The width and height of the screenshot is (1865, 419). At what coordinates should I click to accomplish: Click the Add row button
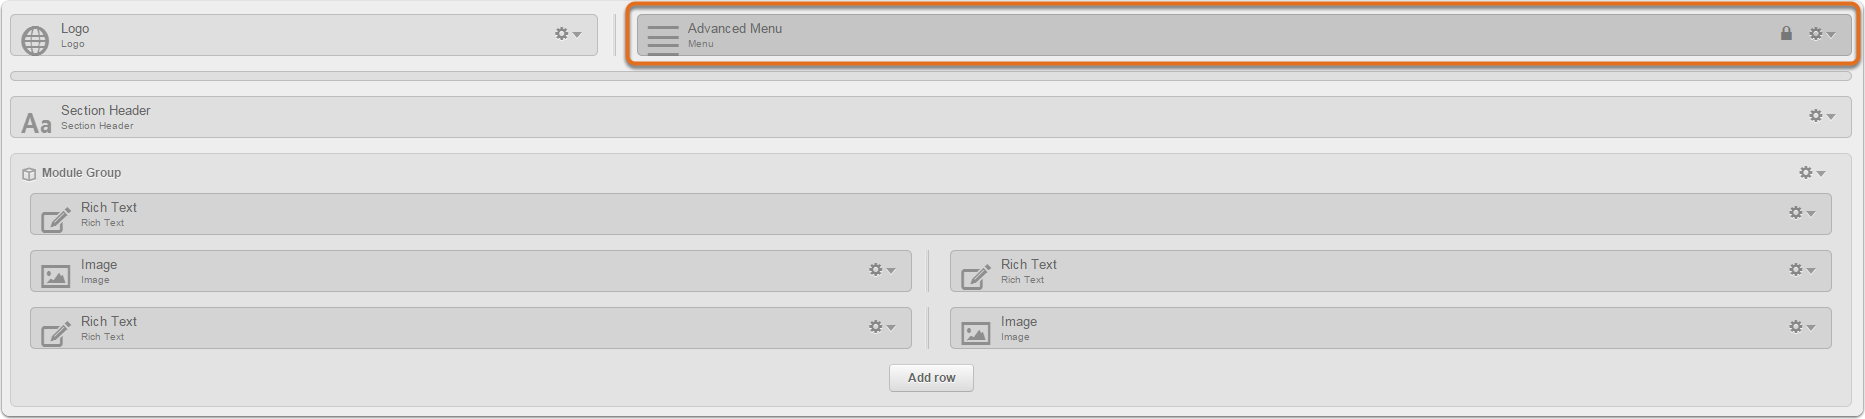pyautogui.click(x=931, y=378)
